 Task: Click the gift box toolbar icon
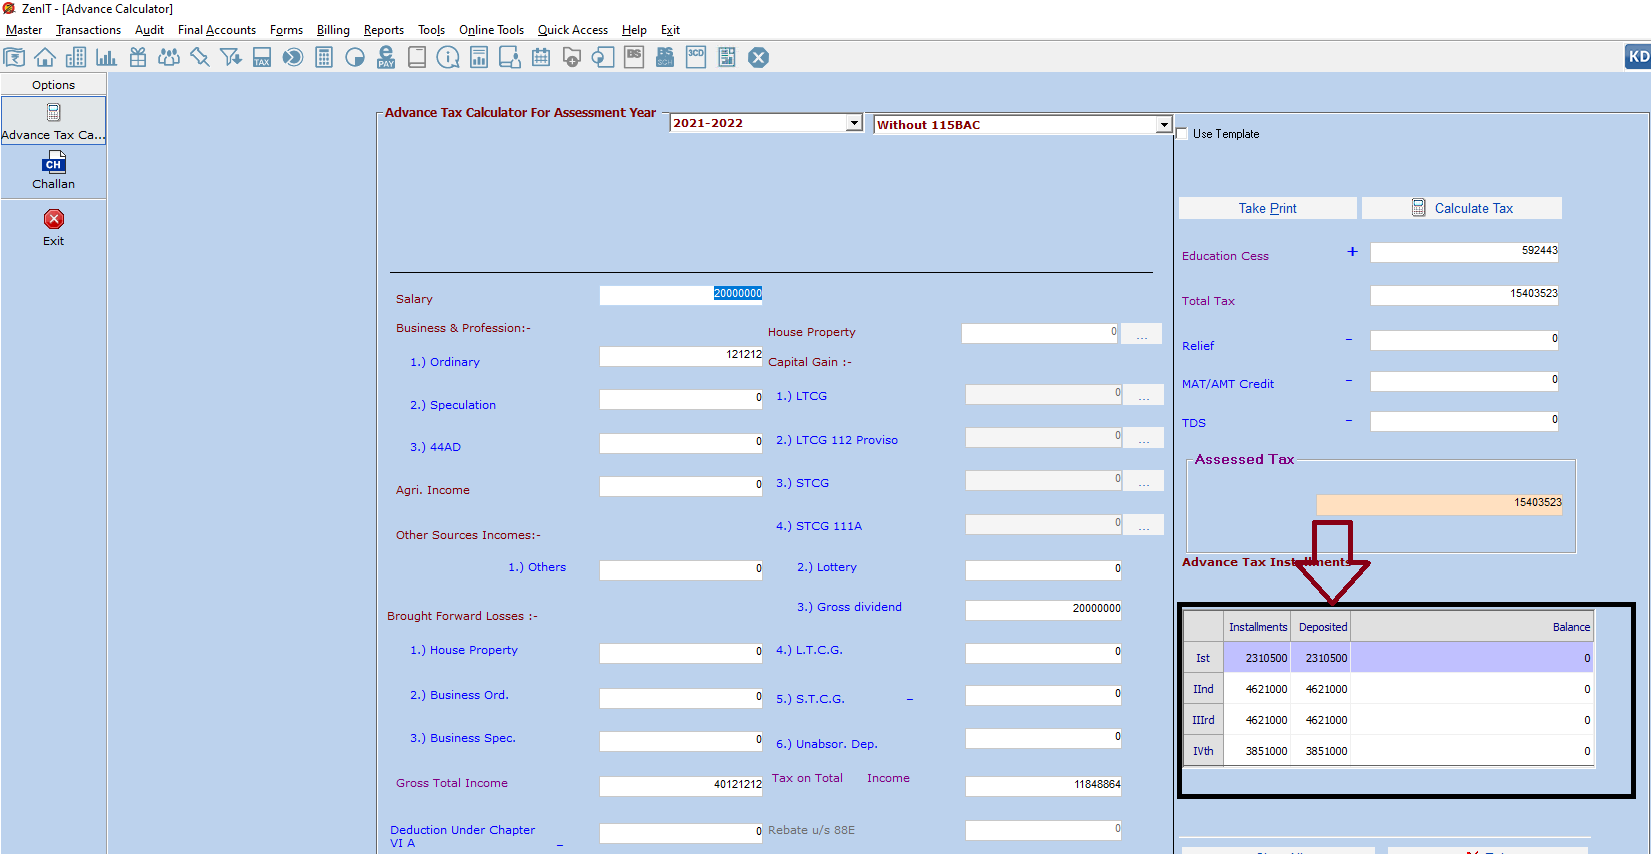[138, 58]
